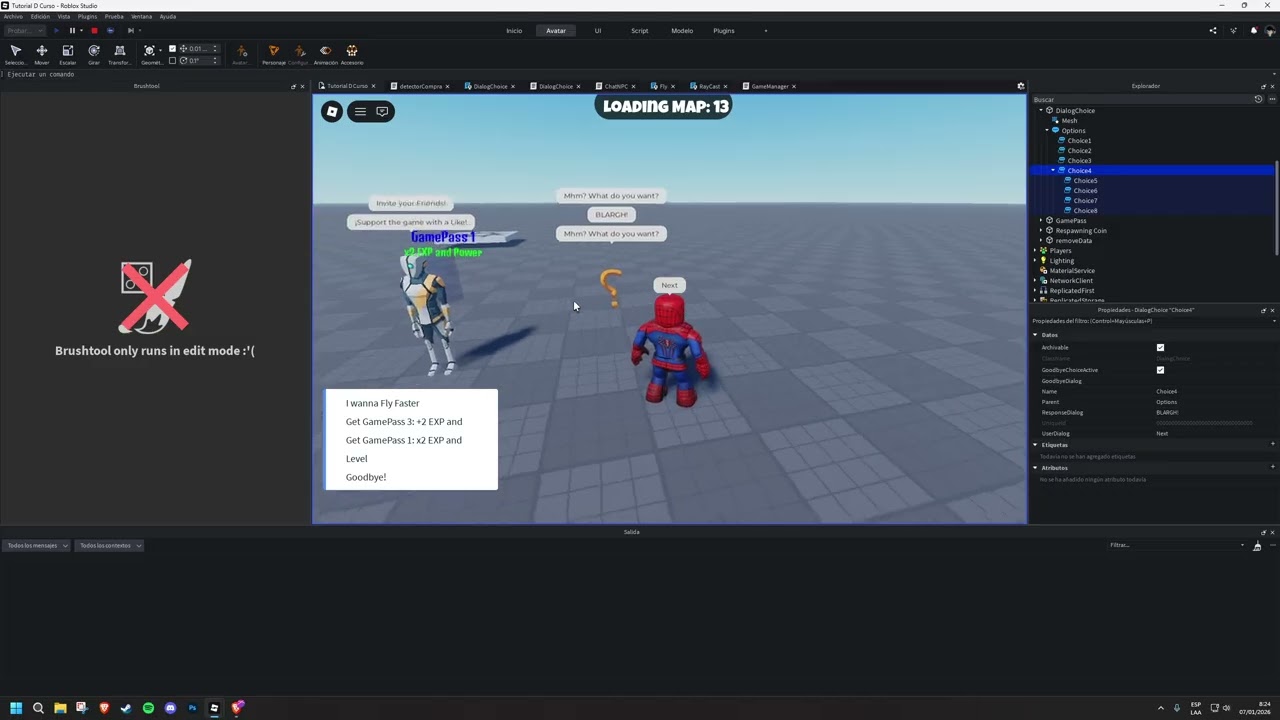This screenshot has width=1280, height=720.
Task: Expand the Lighting service node
Action: 1035,260
